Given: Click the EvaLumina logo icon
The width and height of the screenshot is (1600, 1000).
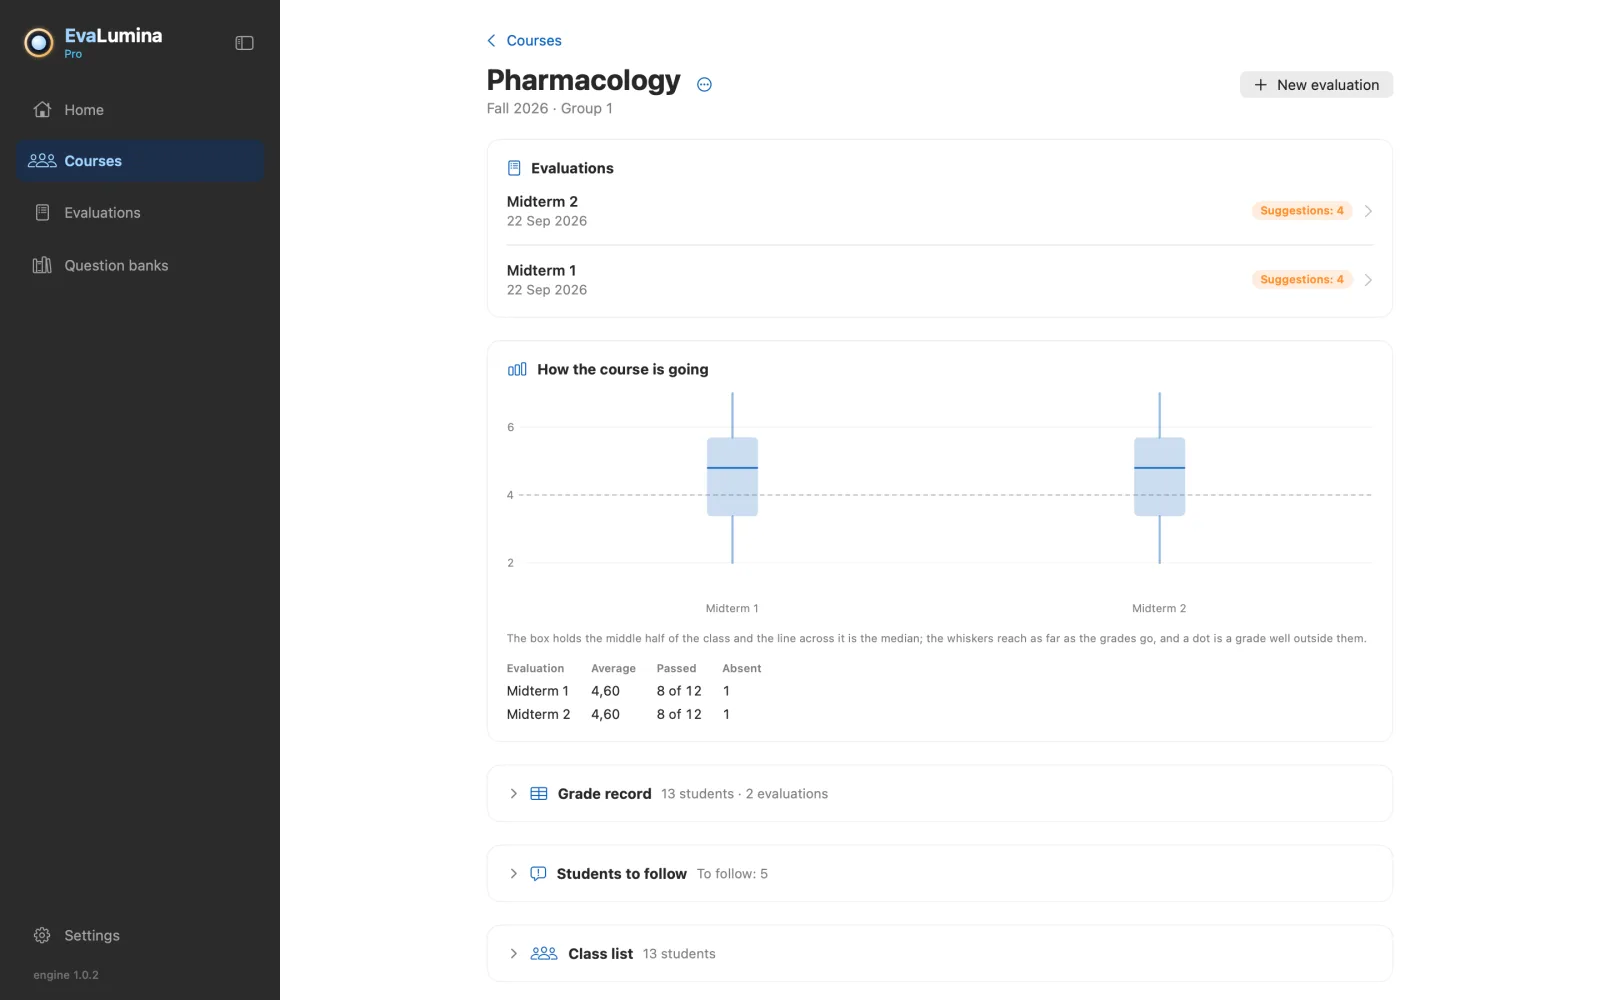Looking at the screenshot, I should click(x=39, y=43).
